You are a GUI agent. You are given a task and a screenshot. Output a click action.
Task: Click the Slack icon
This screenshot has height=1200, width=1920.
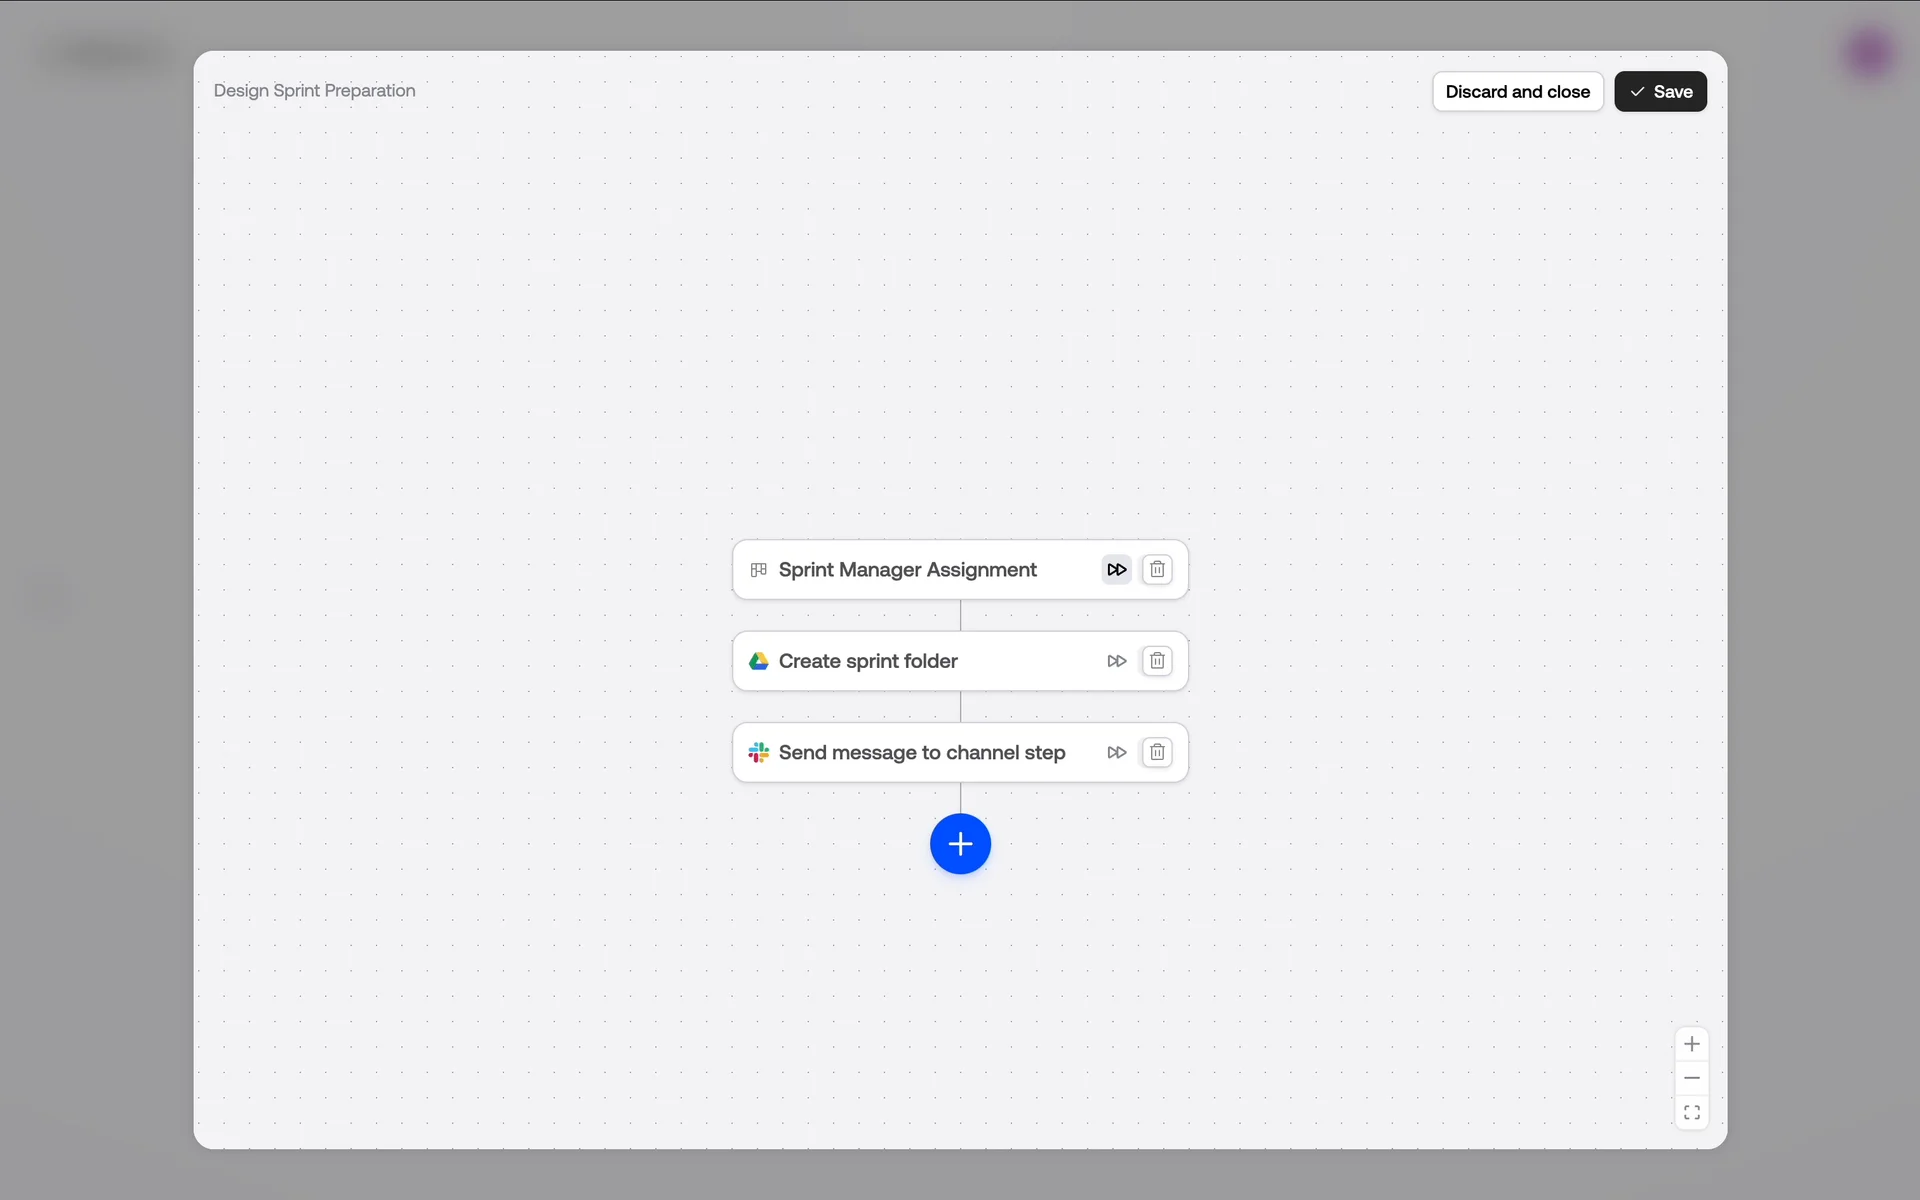(x=759, y=753)
